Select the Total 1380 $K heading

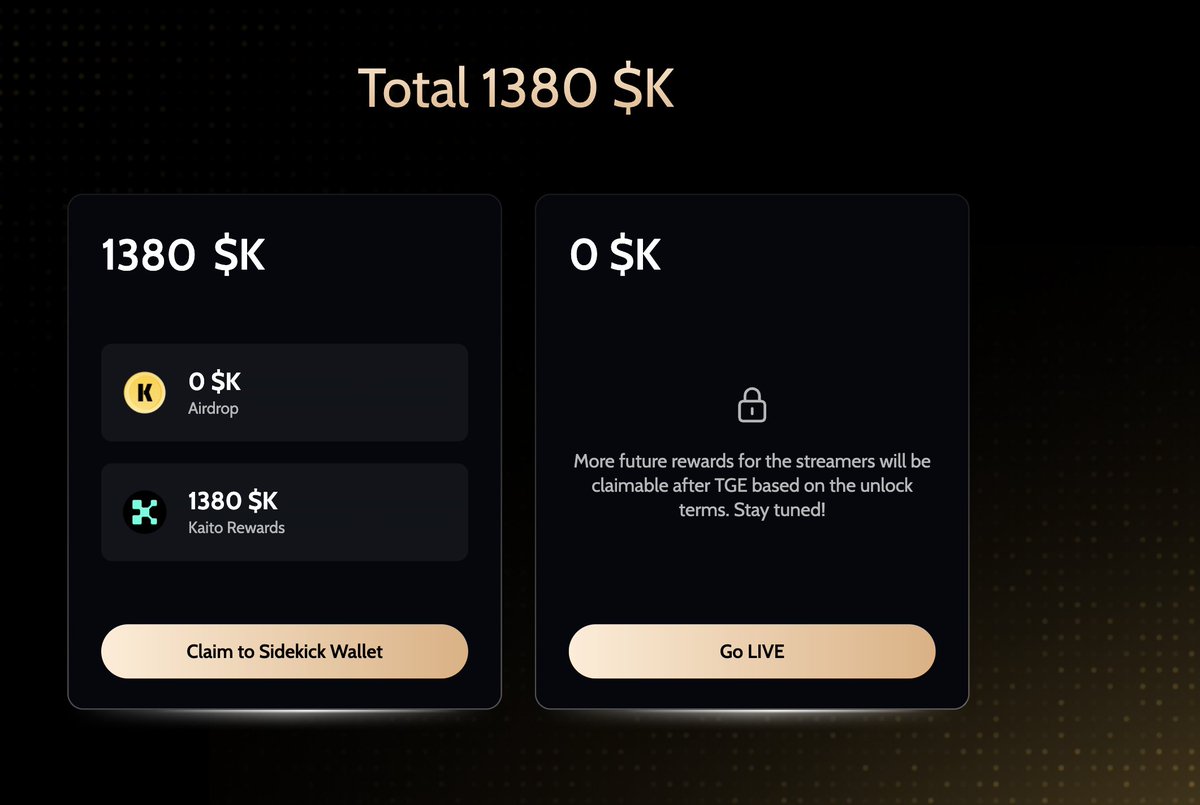(x=516, y=89)
